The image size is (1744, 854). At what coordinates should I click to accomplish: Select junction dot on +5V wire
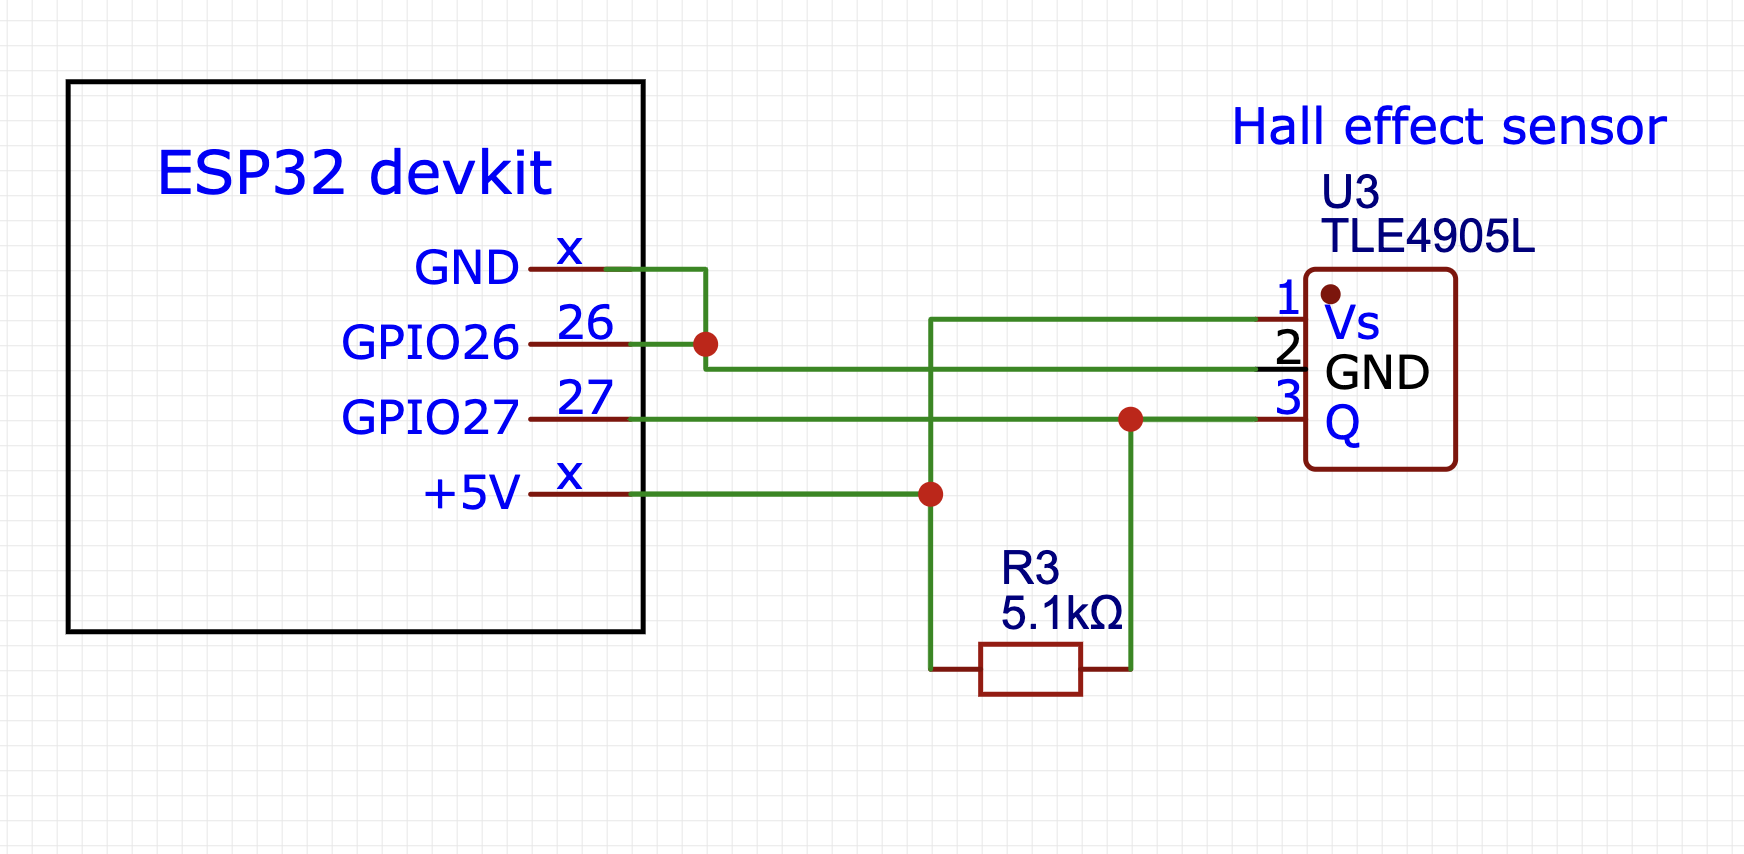click(x=930, y=494)
